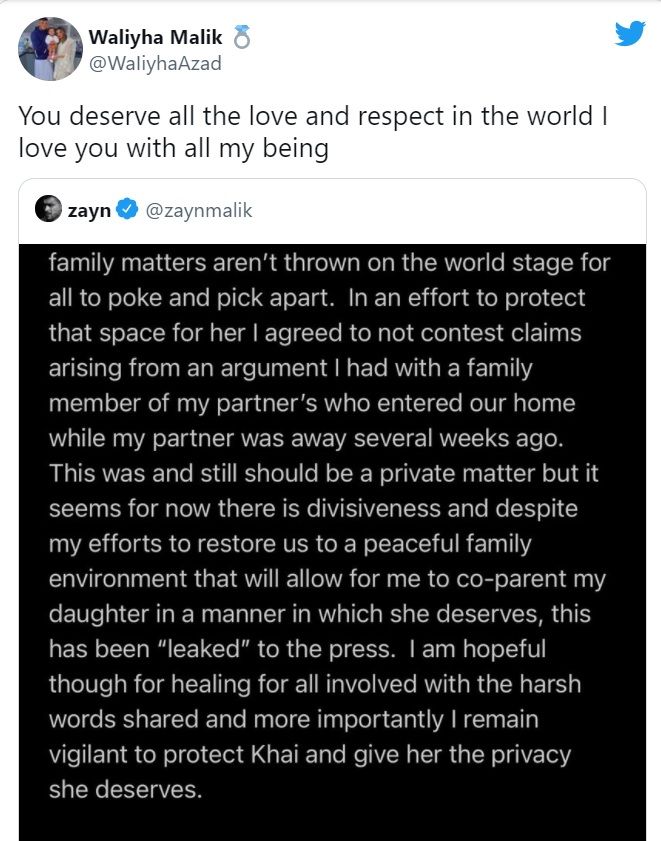The image size is (661, 841).
Task: Click the tweet line "love you with all my being"
Action: point(173,147)
